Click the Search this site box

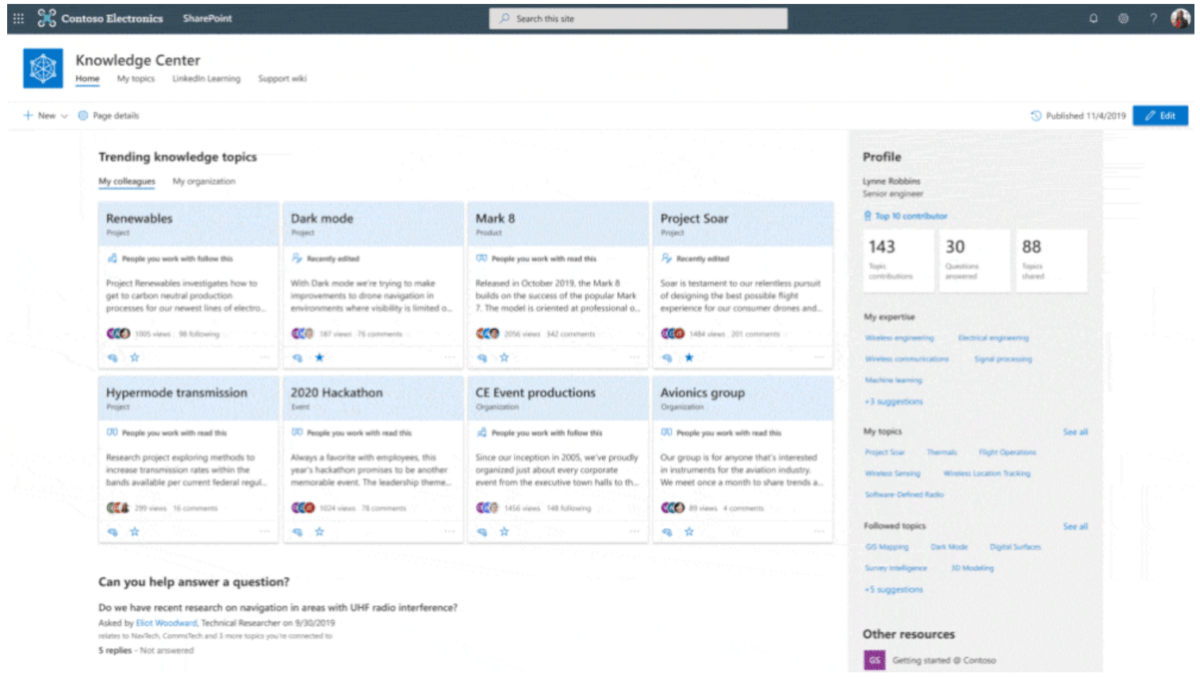click(638, 19)
